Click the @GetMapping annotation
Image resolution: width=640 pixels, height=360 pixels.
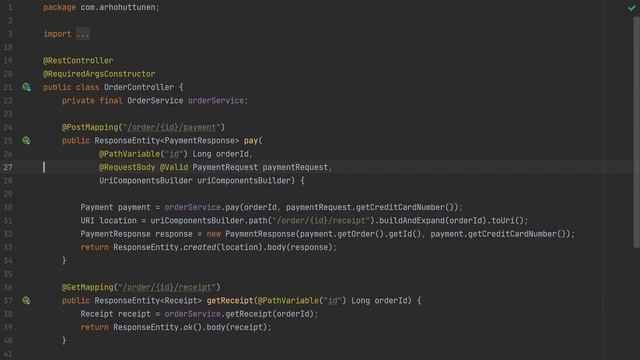click(x=87, y=287)
